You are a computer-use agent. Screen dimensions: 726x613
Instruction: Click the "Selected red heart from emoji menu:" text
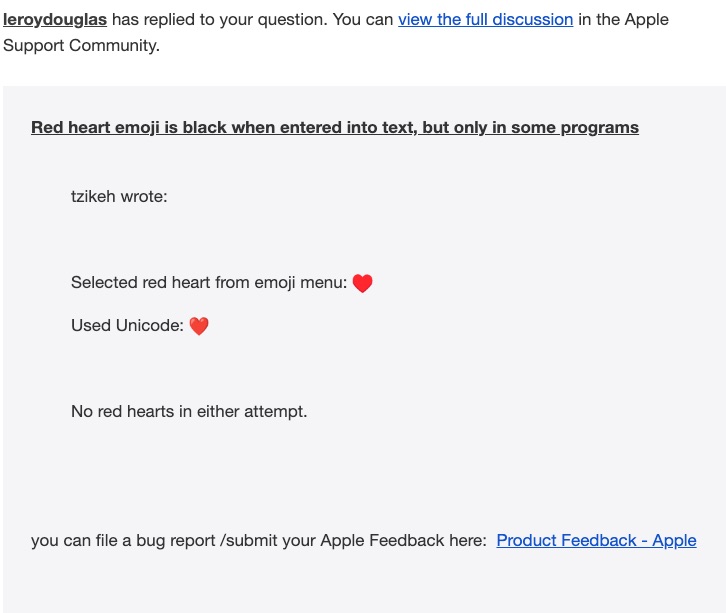[209, 282]
